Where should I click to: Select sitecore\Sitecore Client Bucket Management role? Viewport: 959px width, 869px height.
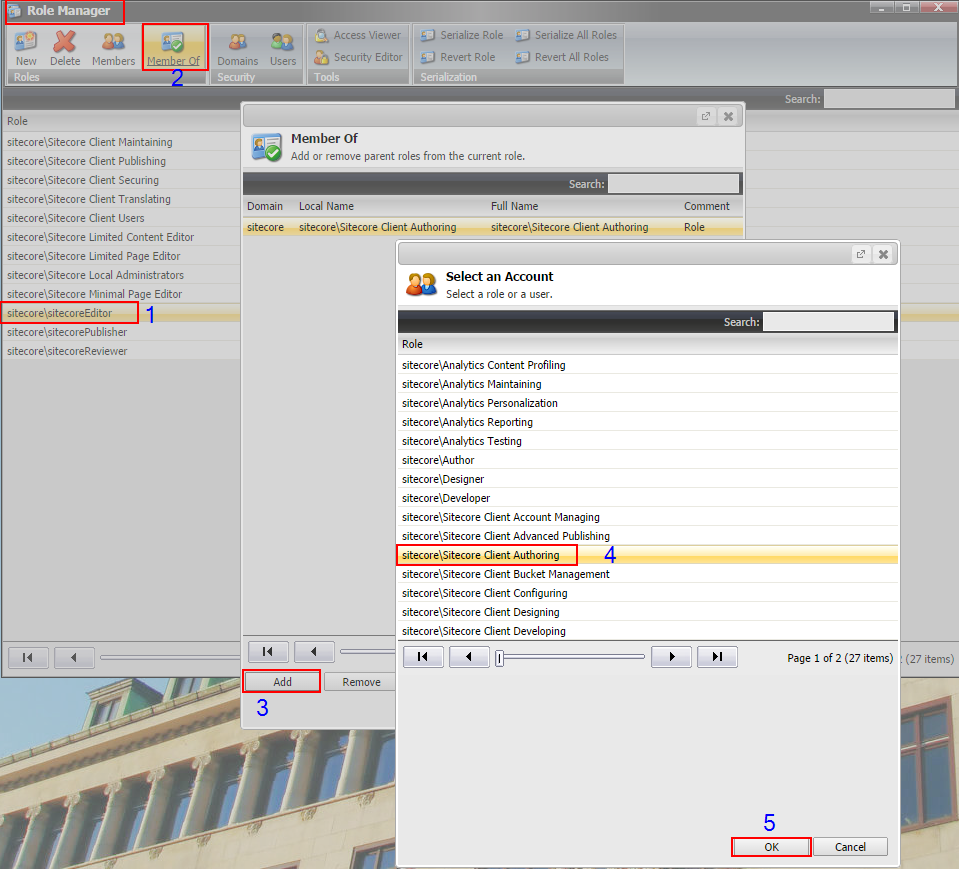click(x=648, y=574)
